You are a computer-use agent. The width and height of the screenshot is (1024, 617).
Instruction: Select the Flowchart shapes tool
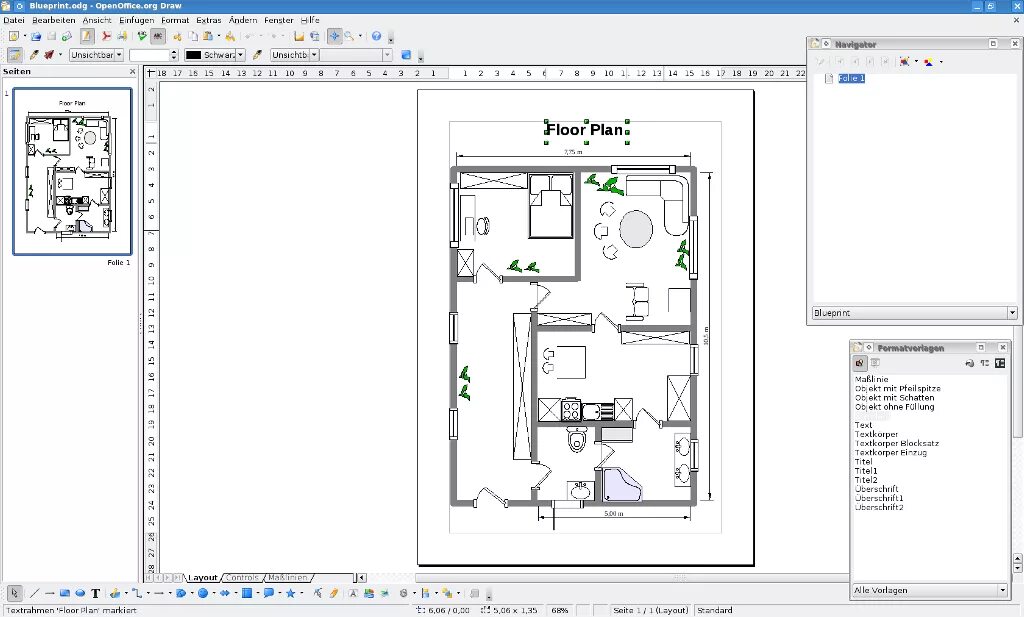click(x=246, y=593)
